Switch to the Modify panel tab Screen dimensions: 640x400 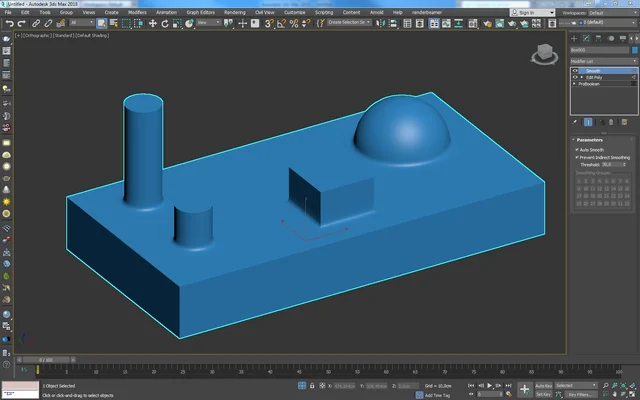pos(586,38)
